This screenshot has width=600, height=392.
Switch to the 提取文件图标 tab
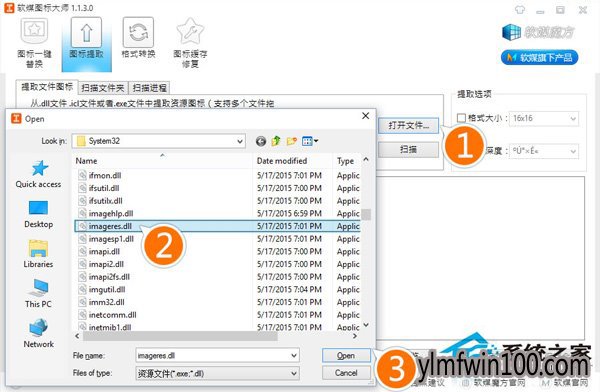coord(47,87)
